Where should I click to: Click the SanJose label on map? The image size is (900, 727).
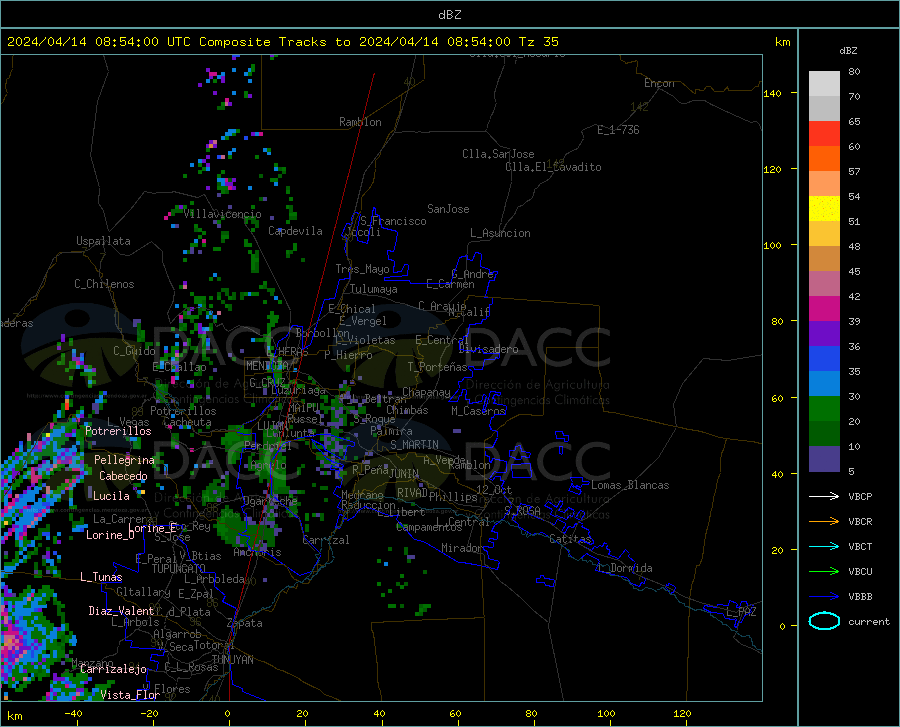[x=448, y=209]
